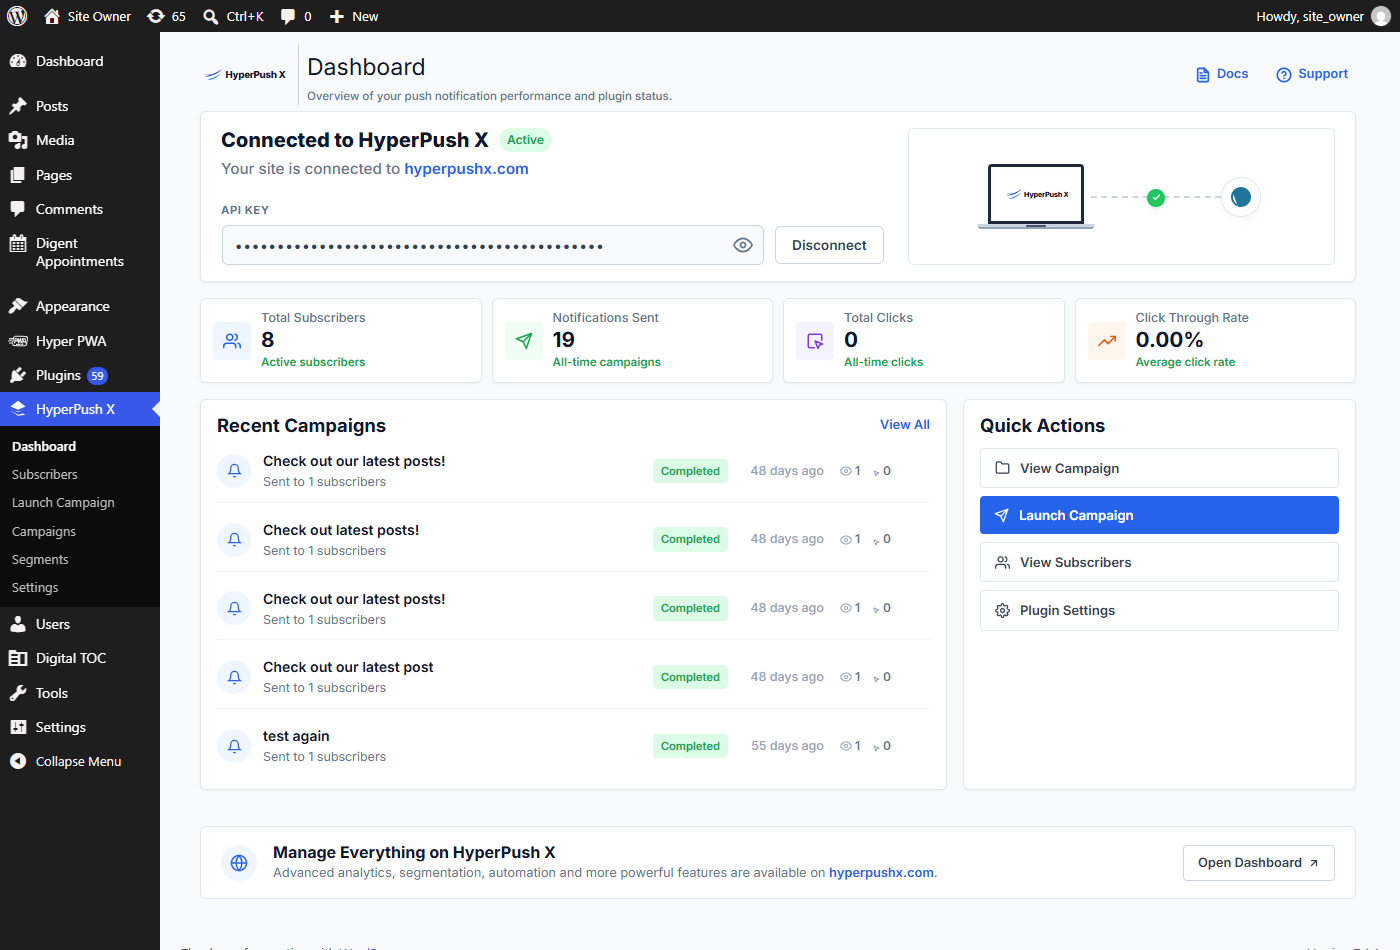The height and width of the screenshot is (950, 1400).
Task: Click the campaign title 'Check out latest posts!'
Action: [x=341, y=530]
